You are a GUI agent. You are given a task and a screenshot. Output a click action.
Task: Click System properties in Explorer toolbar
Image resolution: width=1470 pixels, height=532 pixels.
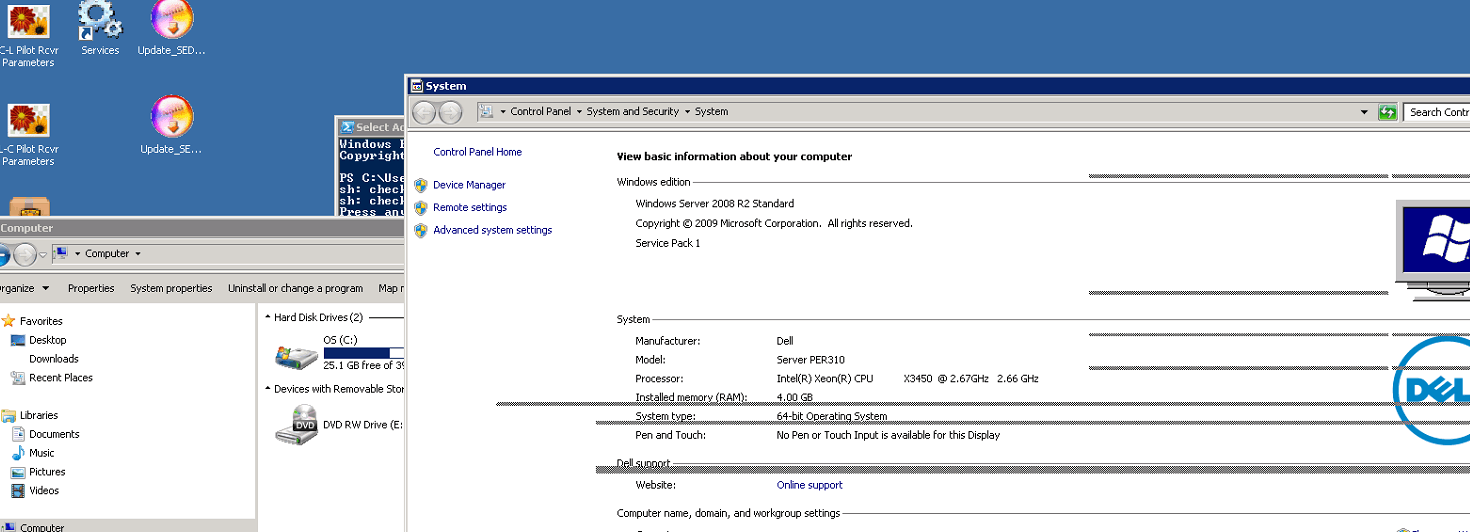tap(171, 288)
